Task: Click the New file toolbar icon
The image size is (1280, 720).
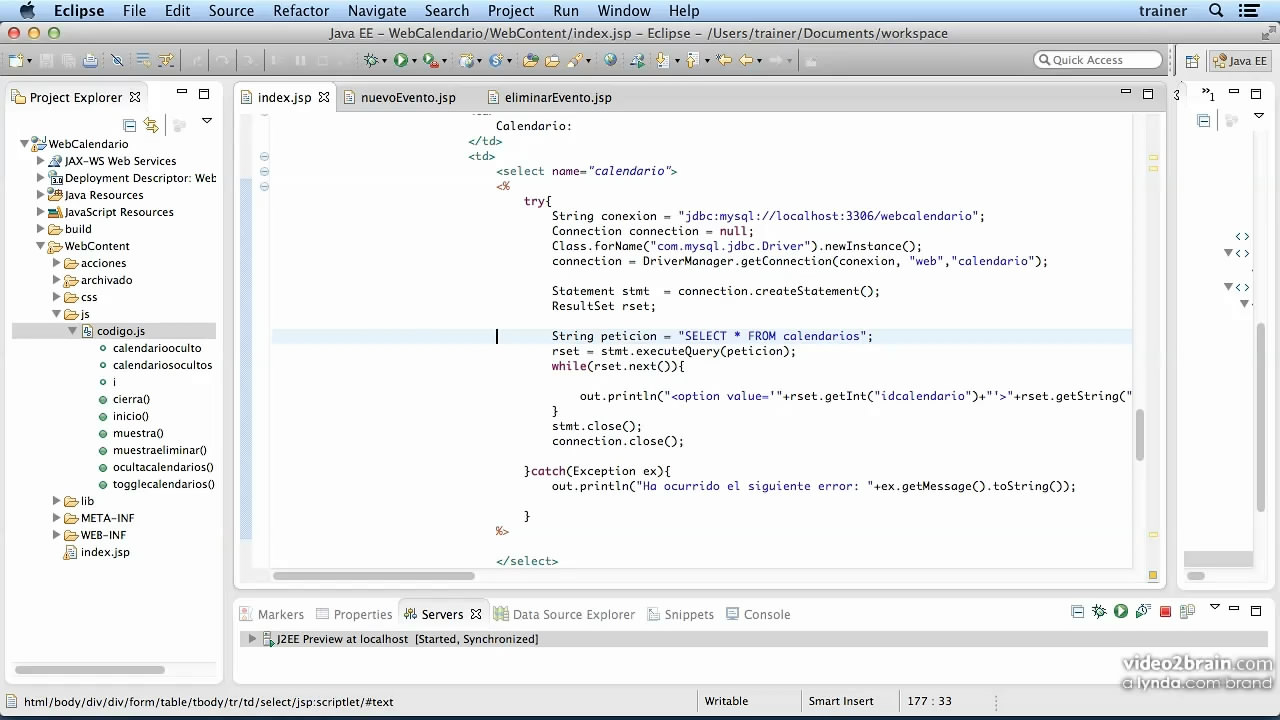Action: [16, 60]
